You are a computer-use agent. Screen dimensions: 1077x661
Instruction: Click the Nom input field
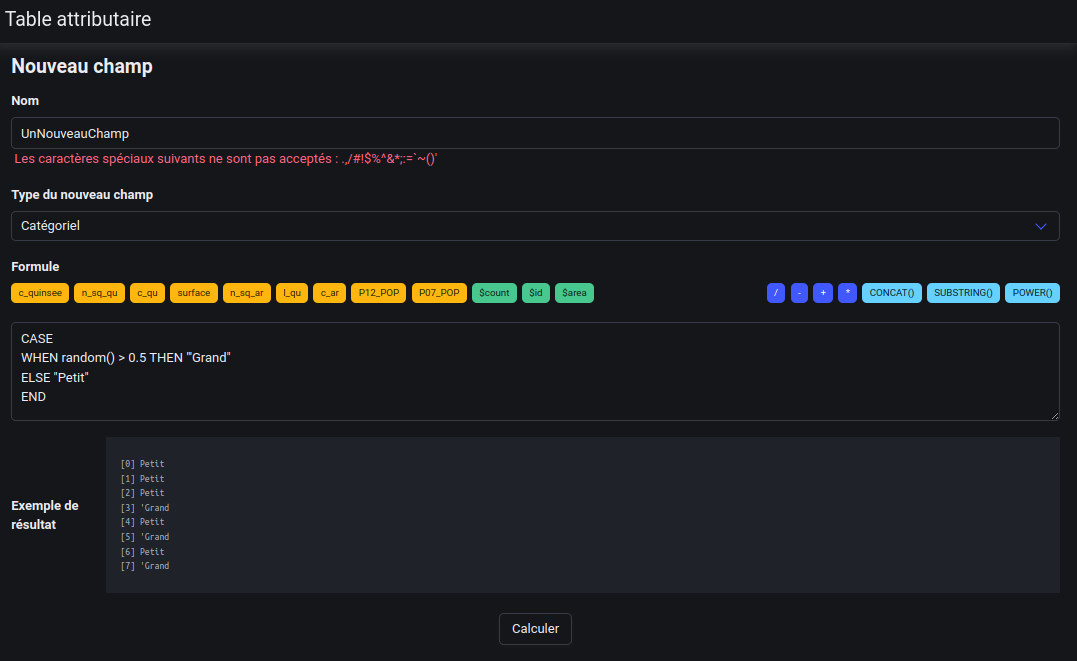tap(535, 133)
